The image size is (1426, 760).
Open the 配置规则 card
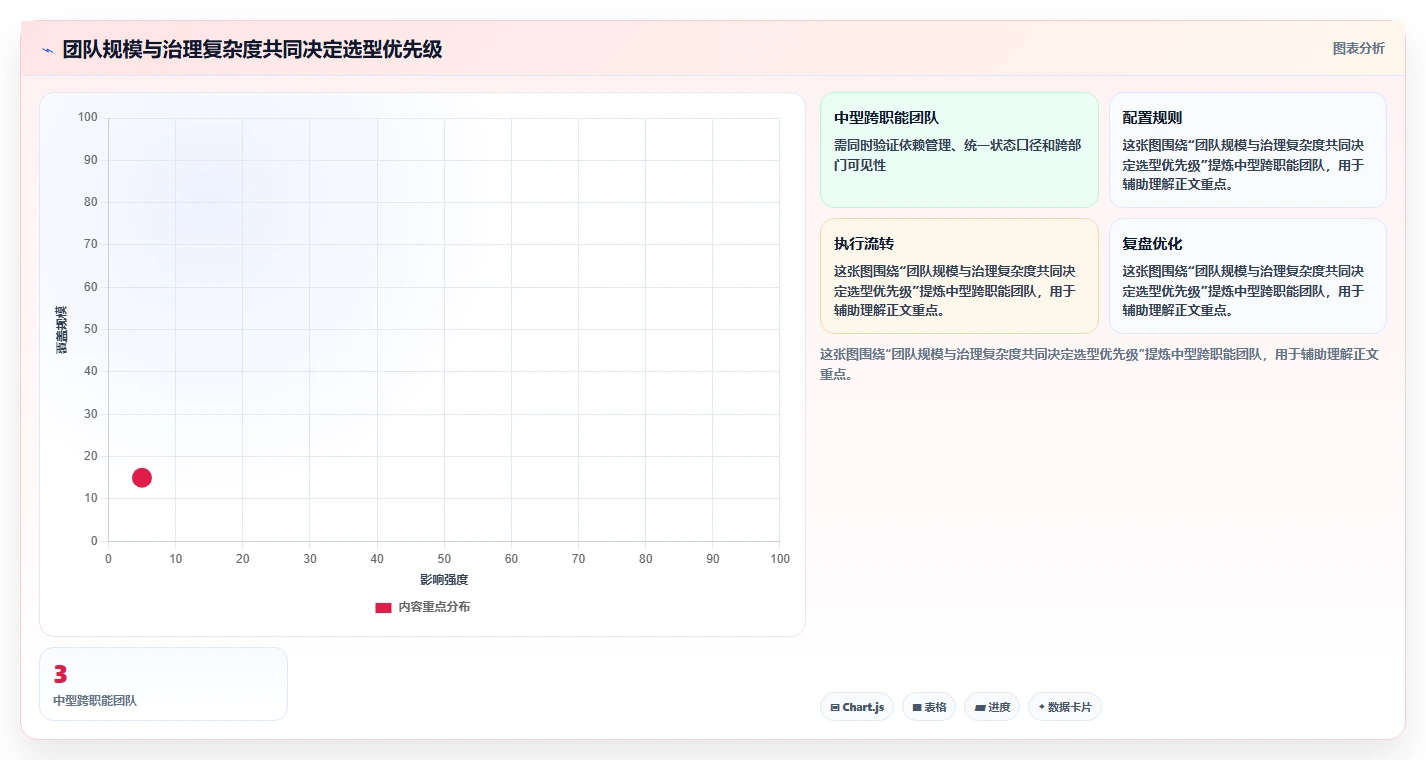1248,150
